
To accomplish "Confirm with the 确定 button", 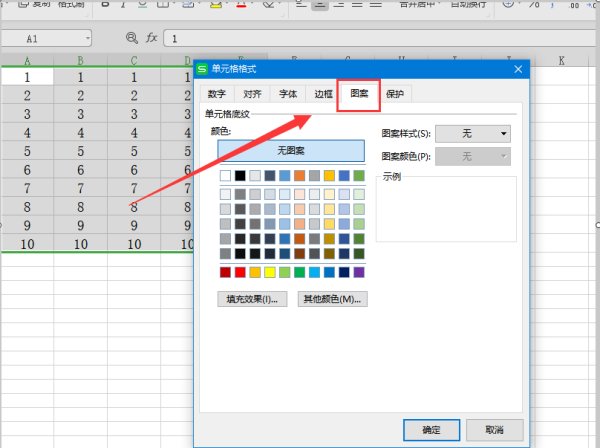I will [432, 430].
